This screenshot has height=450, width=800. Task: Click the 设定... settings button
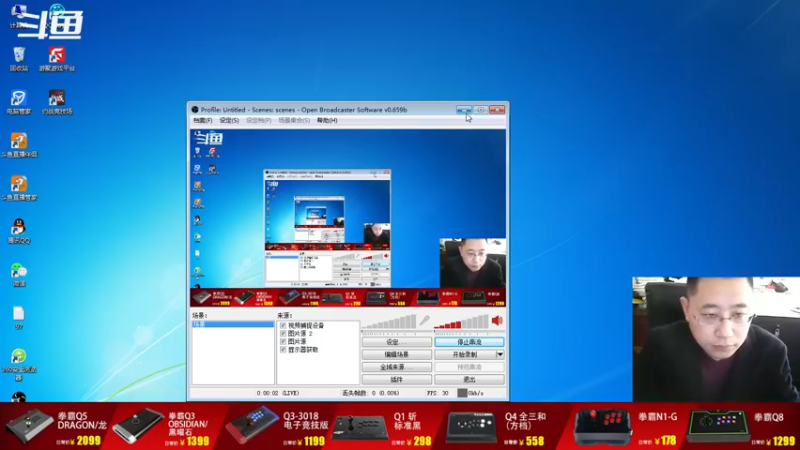(x=396, y=342)
